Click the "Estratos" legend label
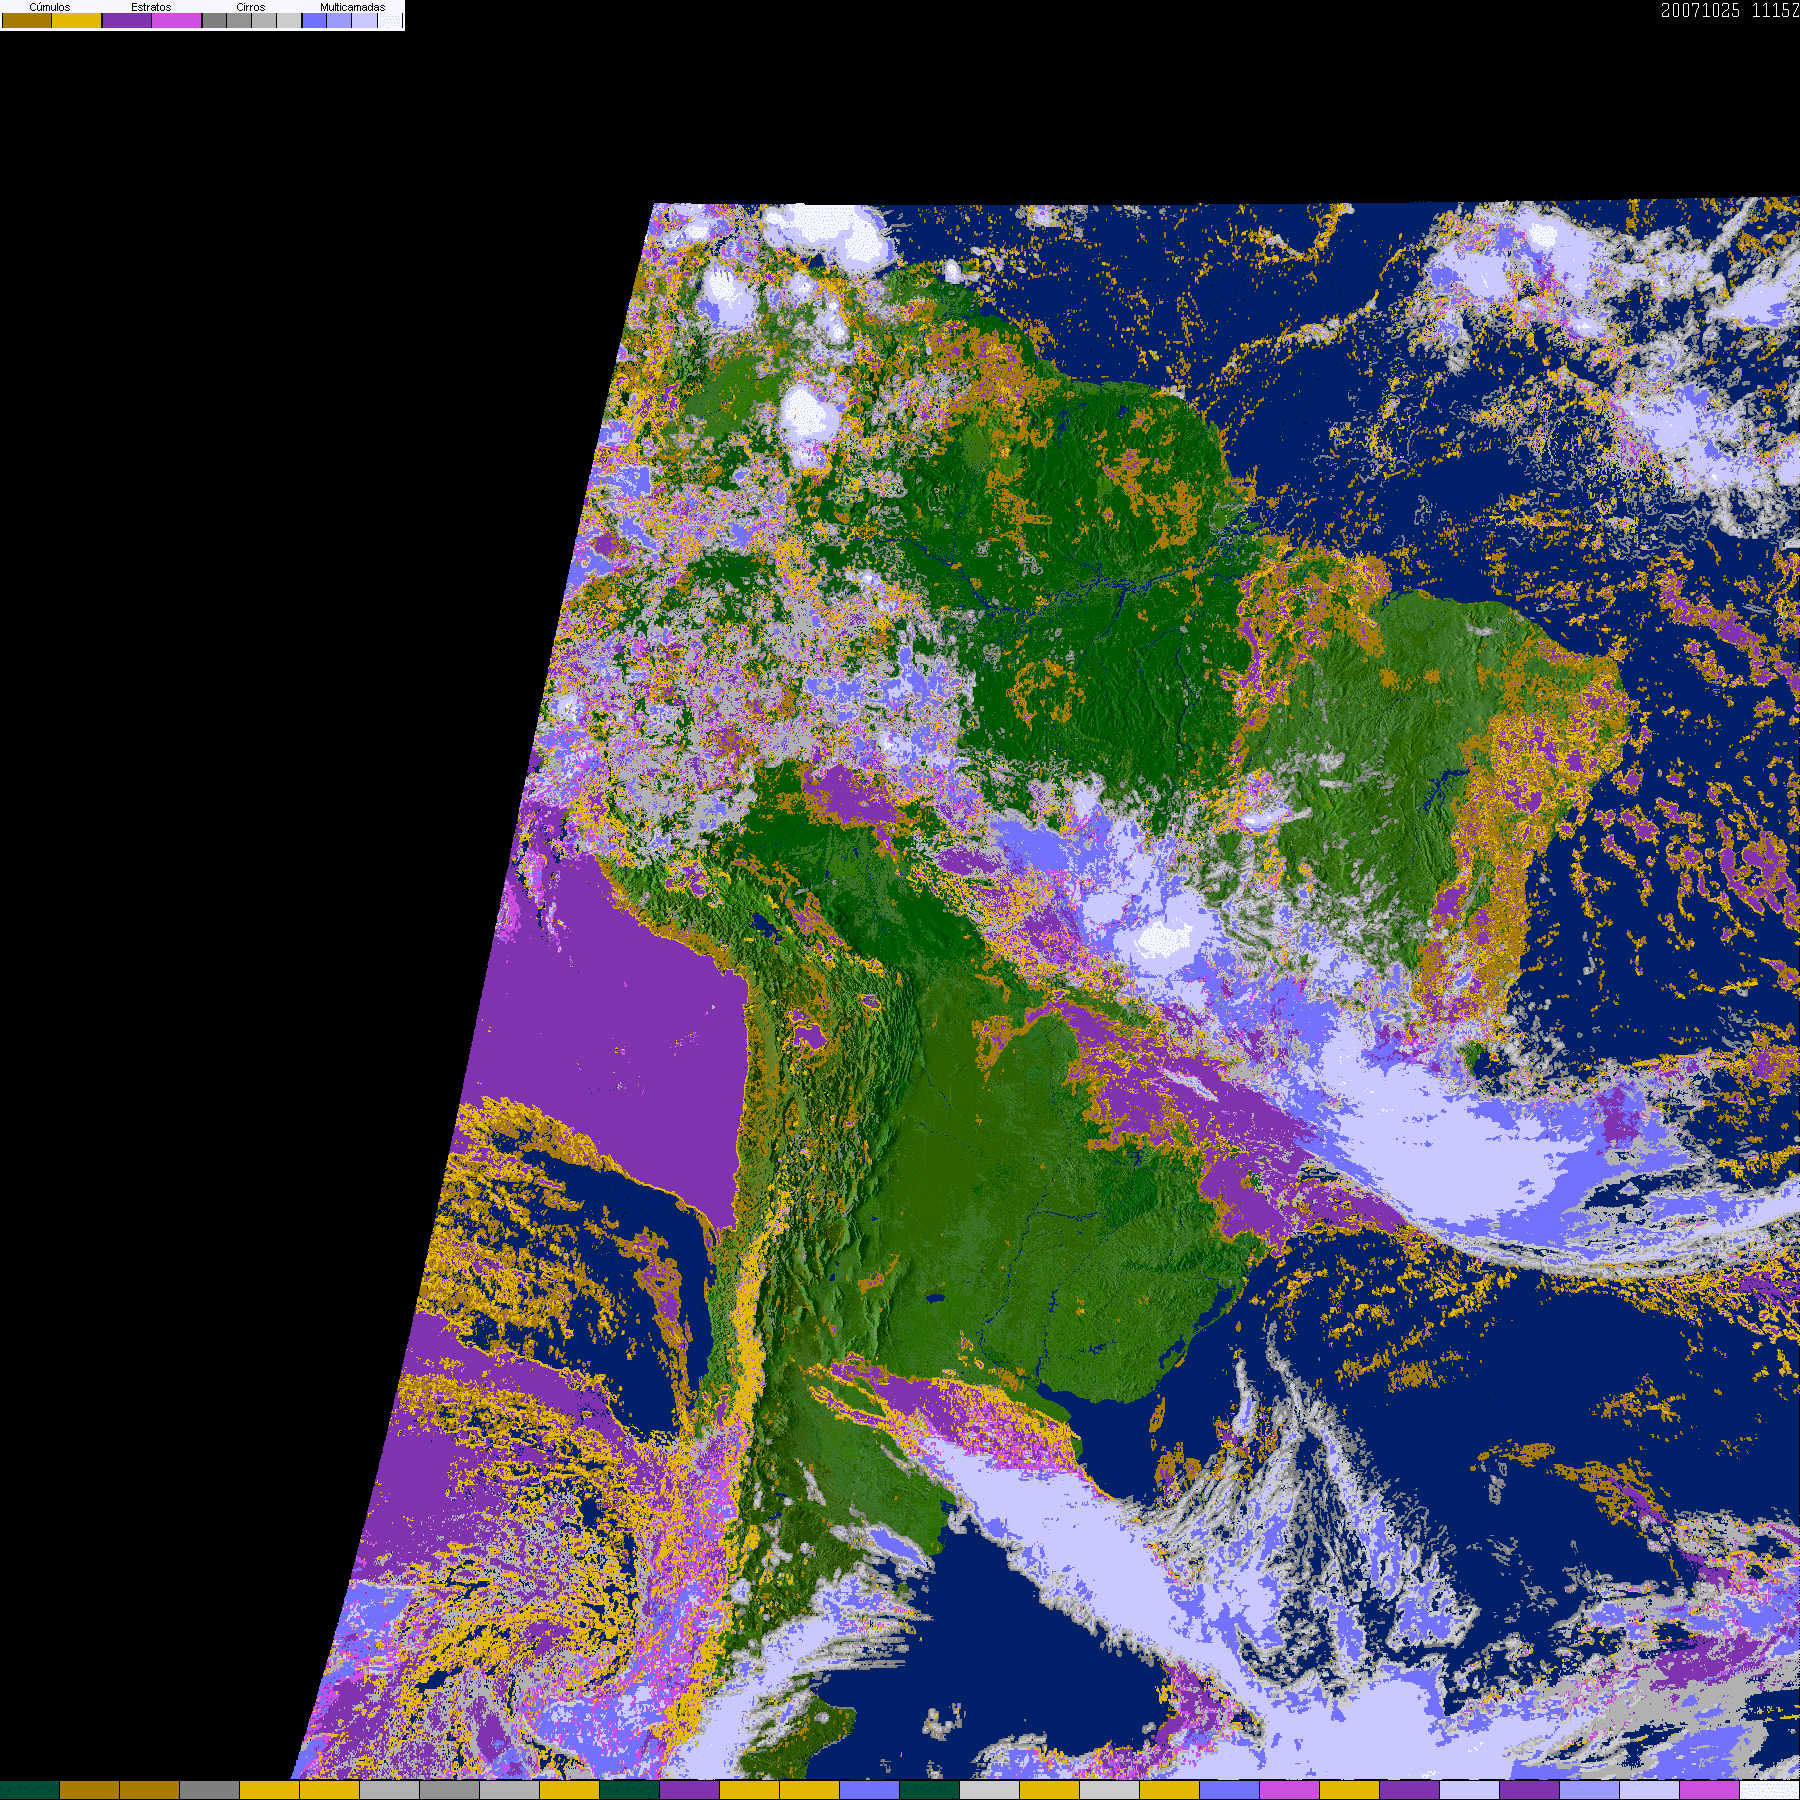The width and height of the screenshot is (1800, 1800). tap(151, 7)
